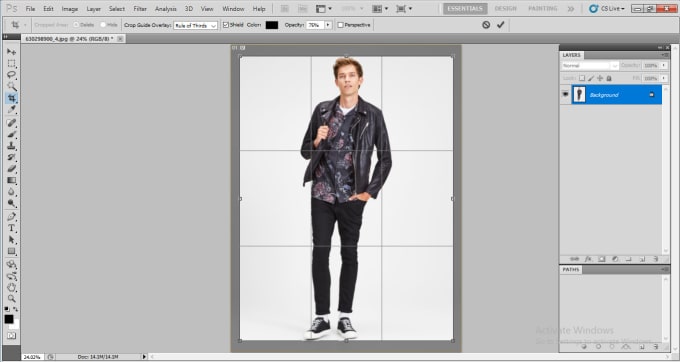Enable the Perspective checkbox

coord(340,25)
